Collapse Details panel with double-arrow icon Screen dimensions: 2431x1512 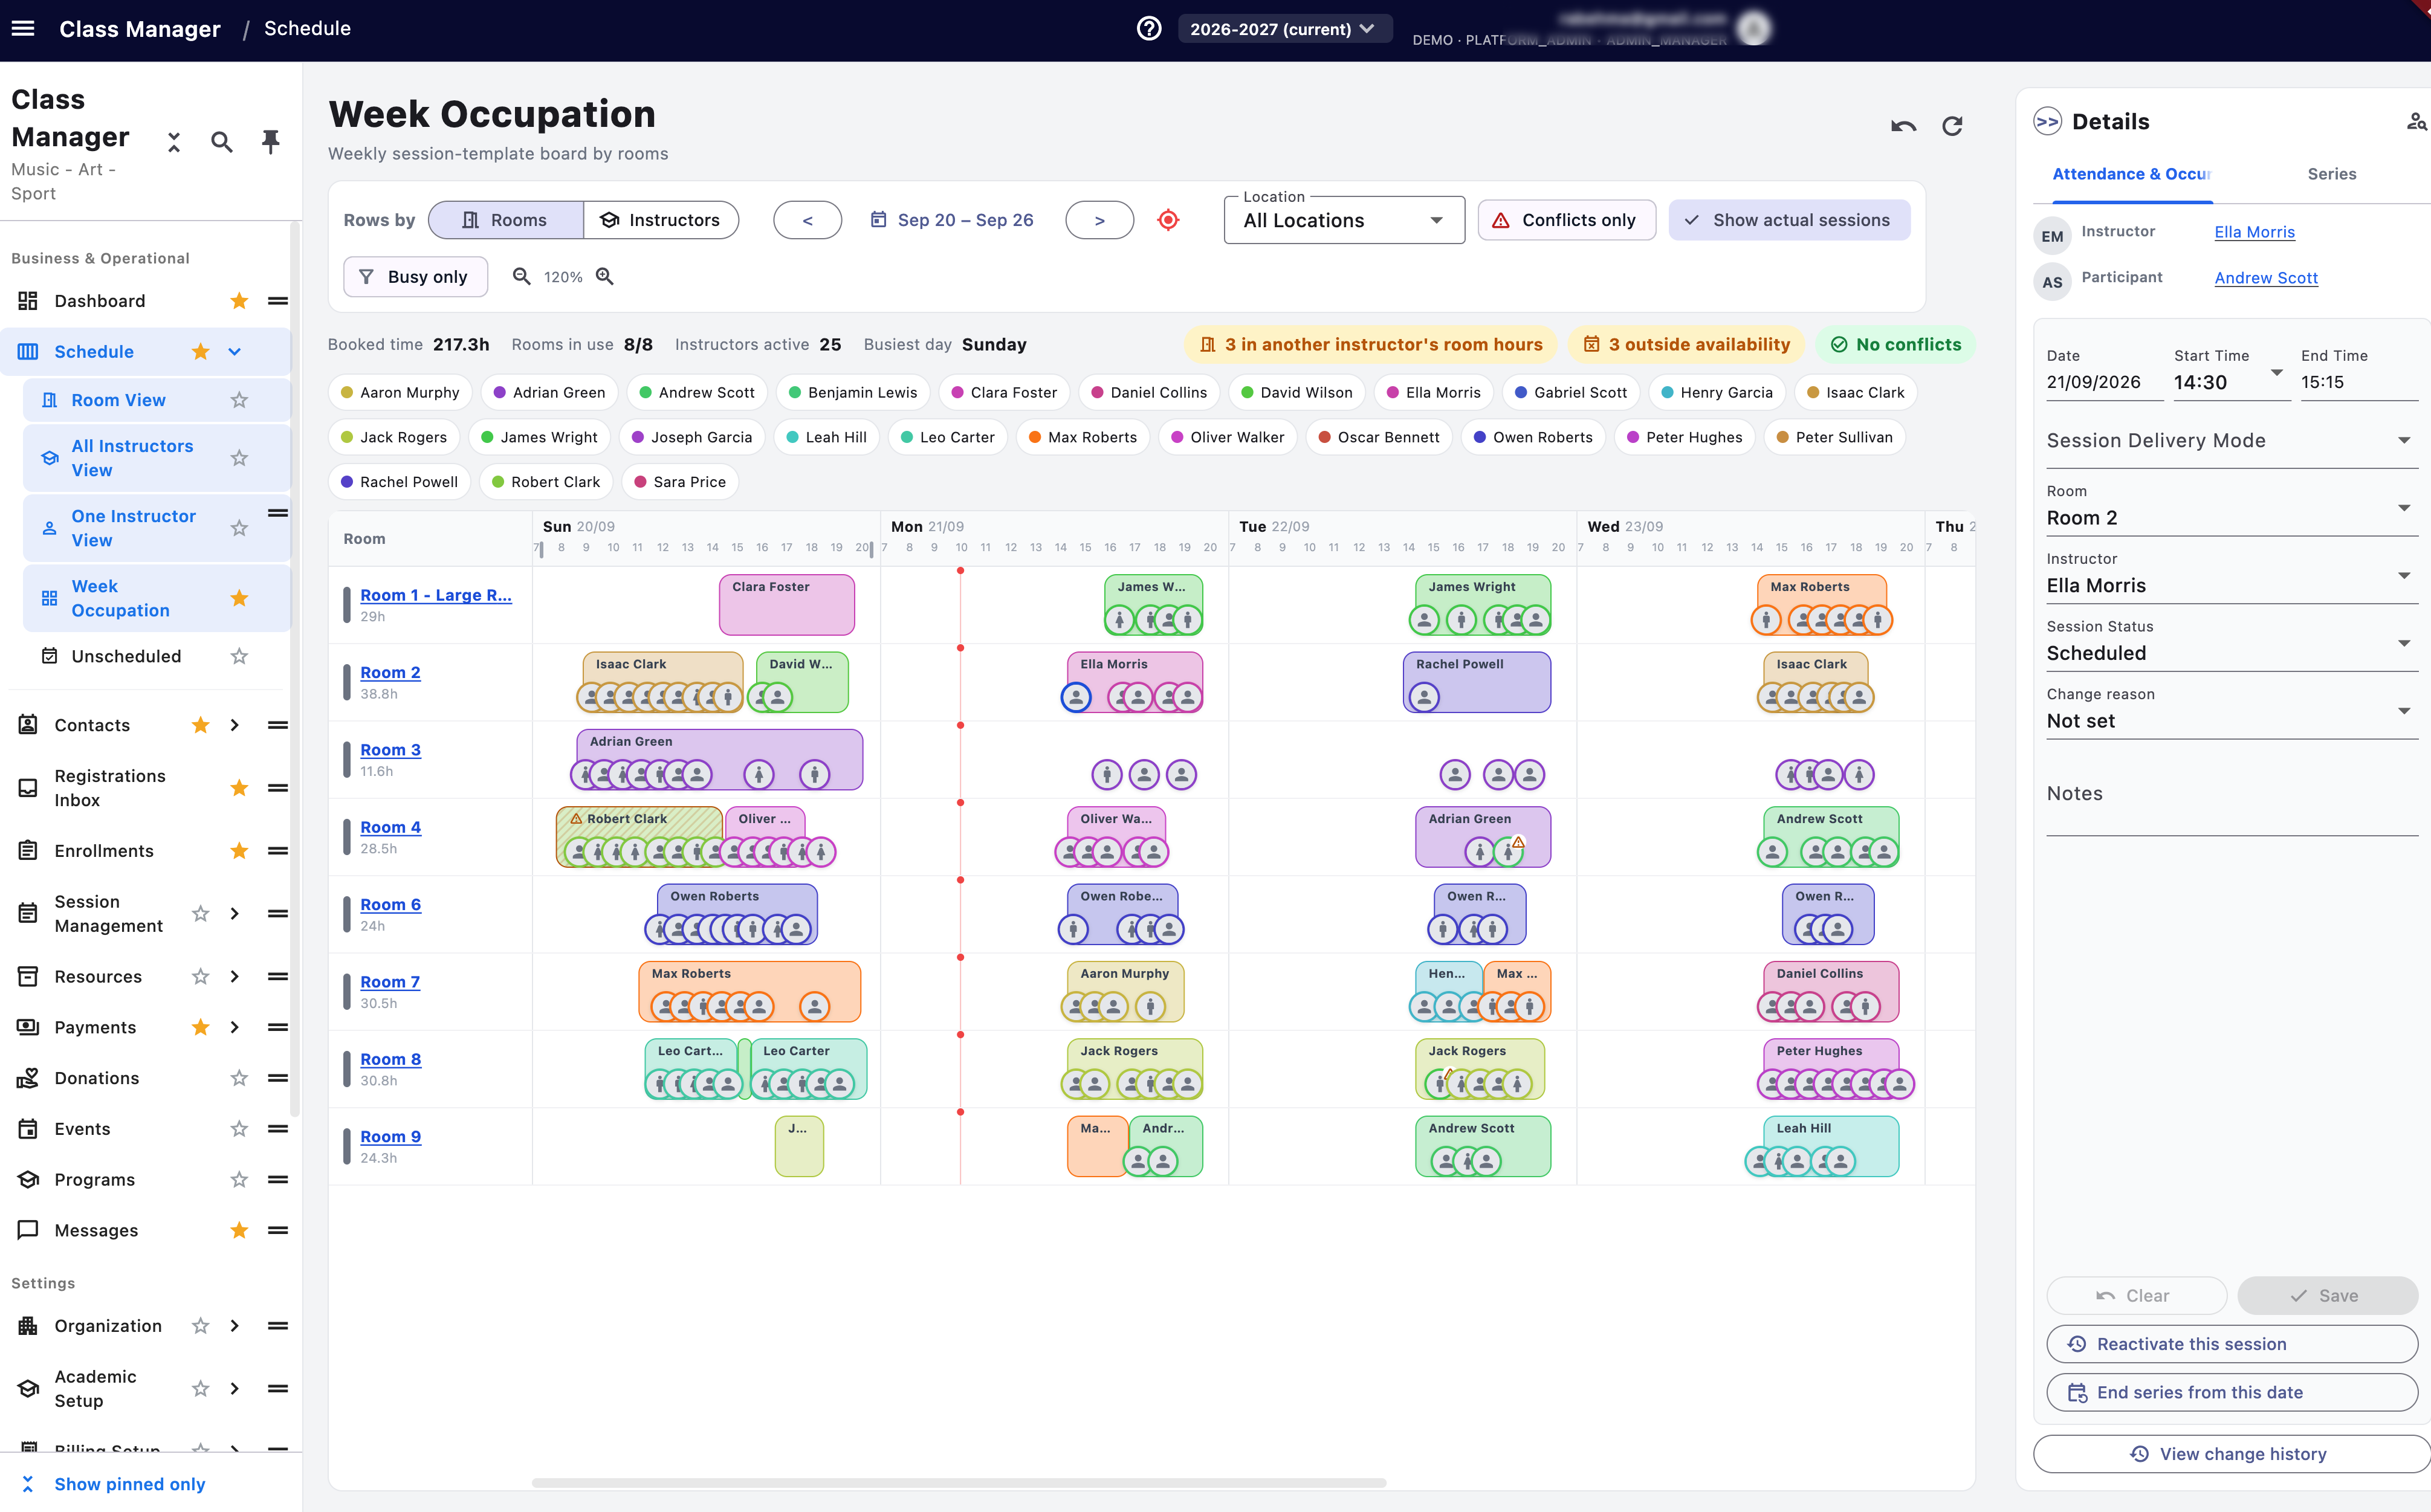point(2047,122)
